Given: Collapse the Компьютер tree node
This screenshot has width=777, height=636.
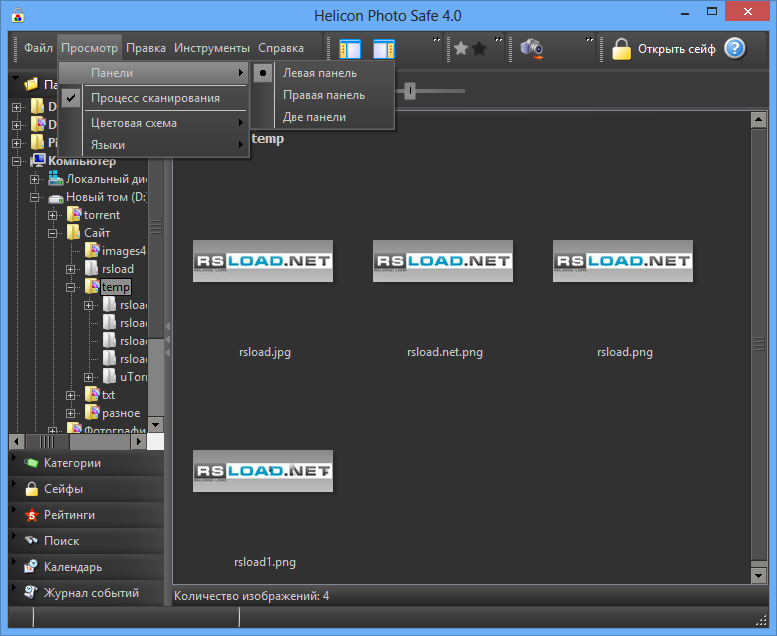Looking at the screenshot, I should [16, 161].
